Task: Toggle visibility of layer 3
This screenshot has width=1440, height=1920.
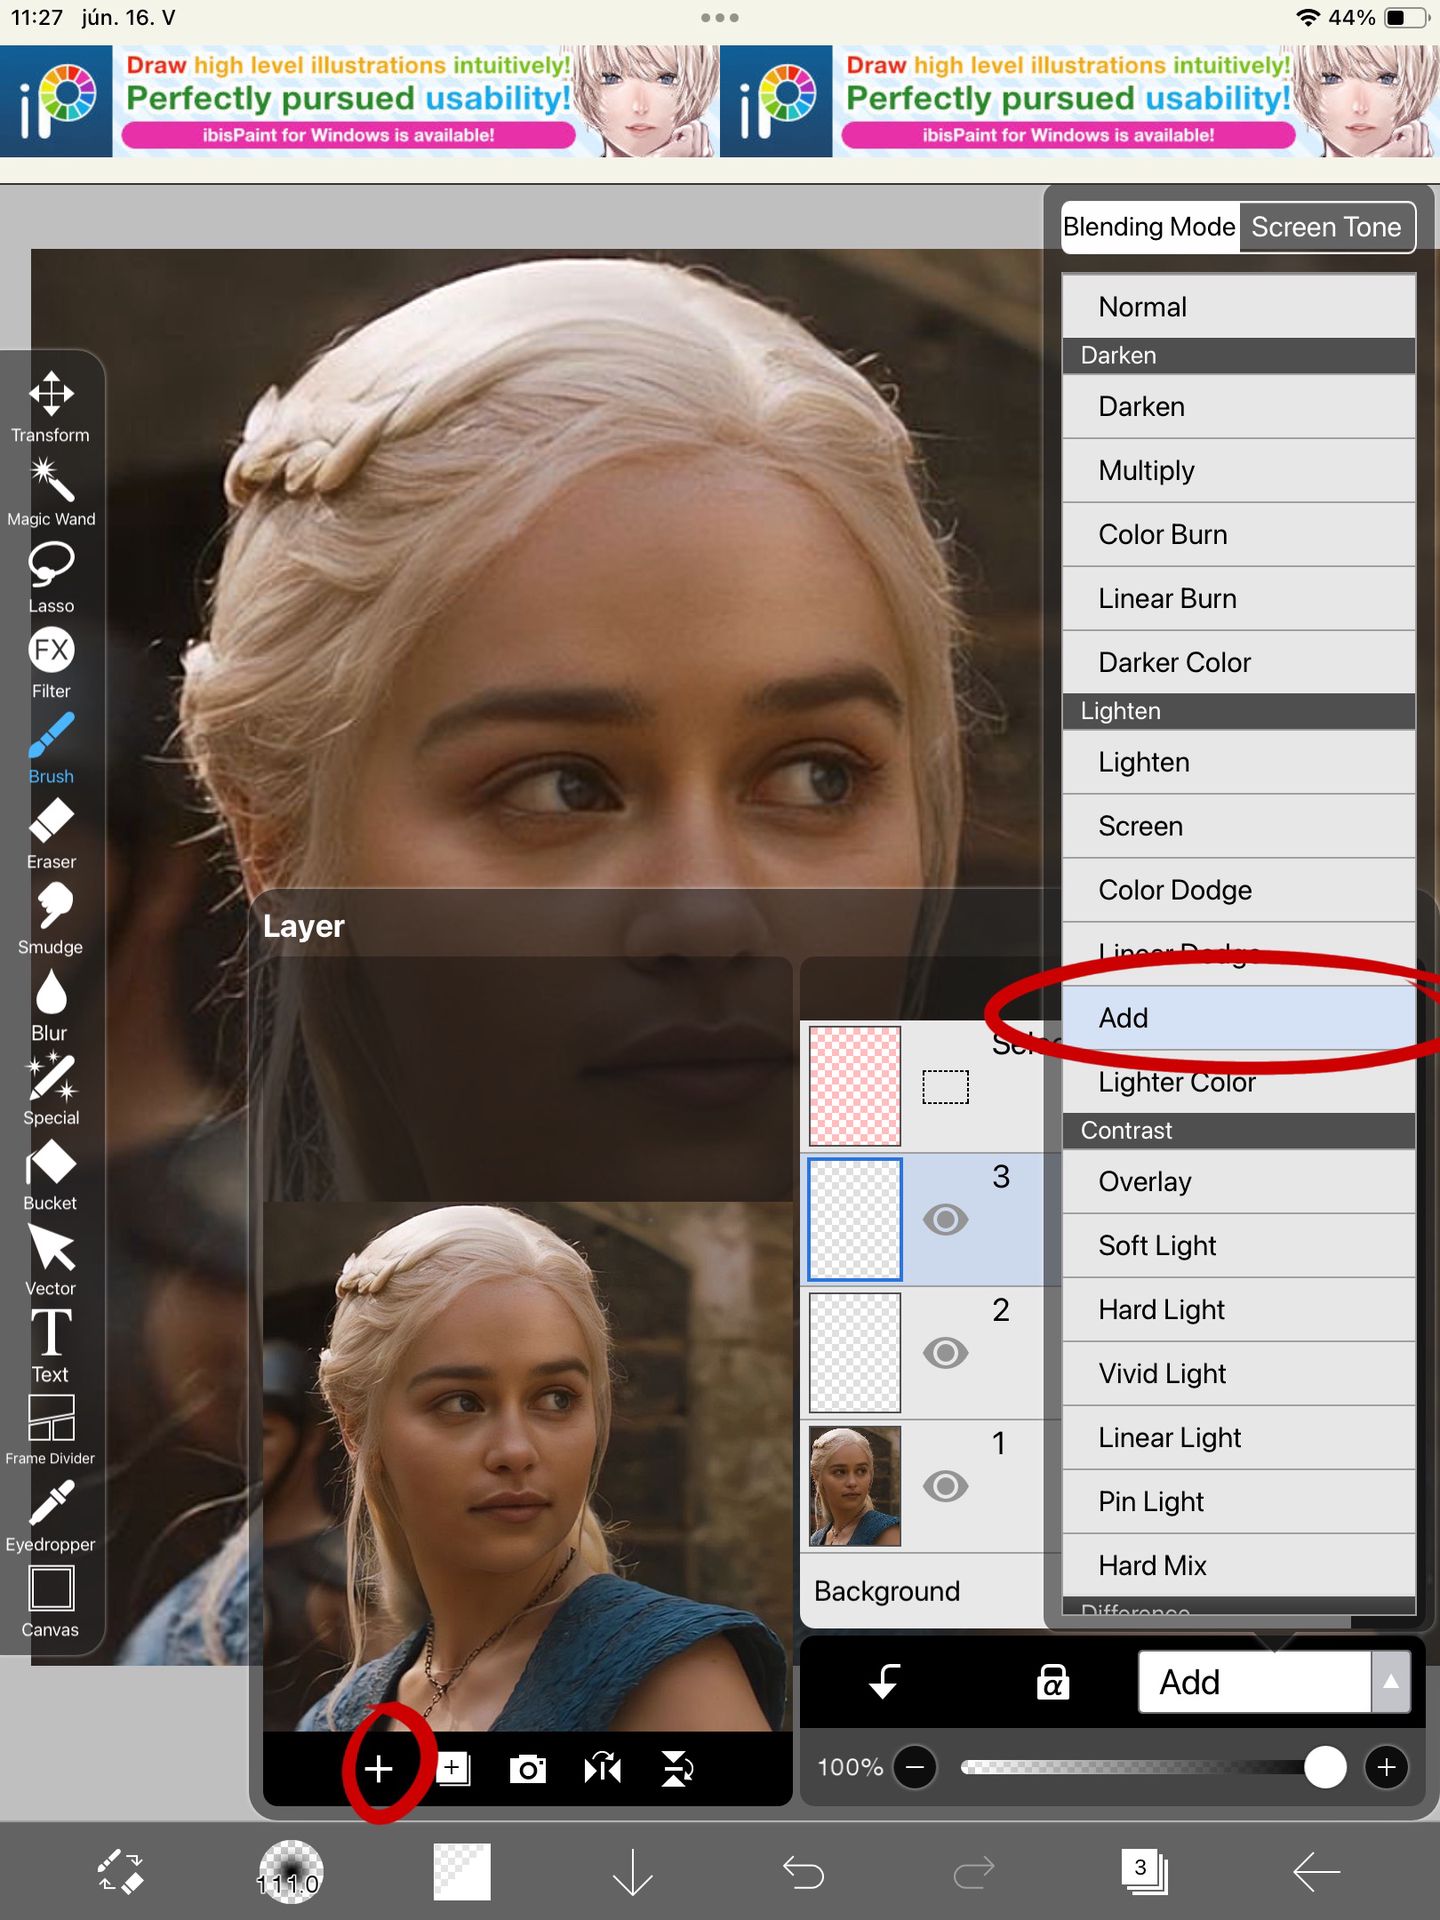Action: tap(945, 1219)
